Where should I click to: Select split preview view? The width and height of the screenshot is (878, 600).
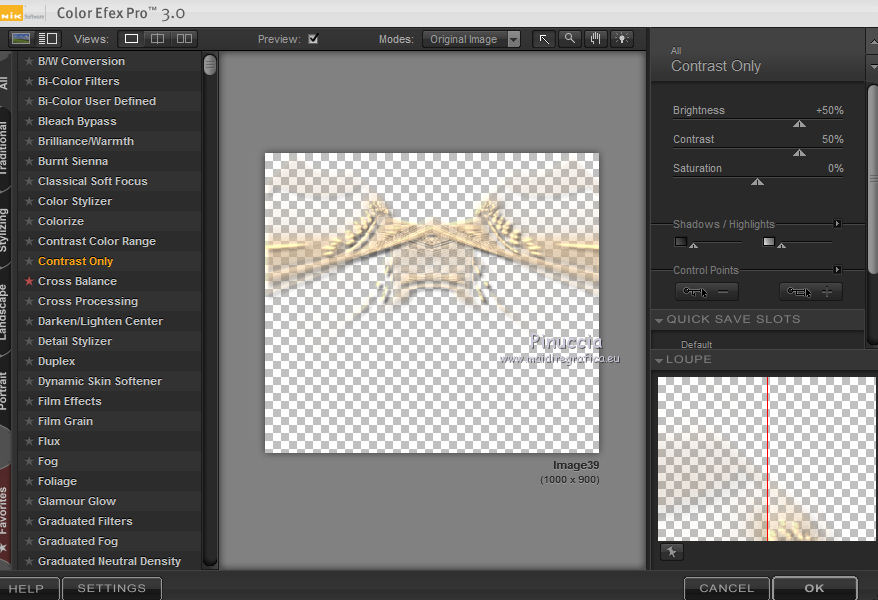point(157,39)
